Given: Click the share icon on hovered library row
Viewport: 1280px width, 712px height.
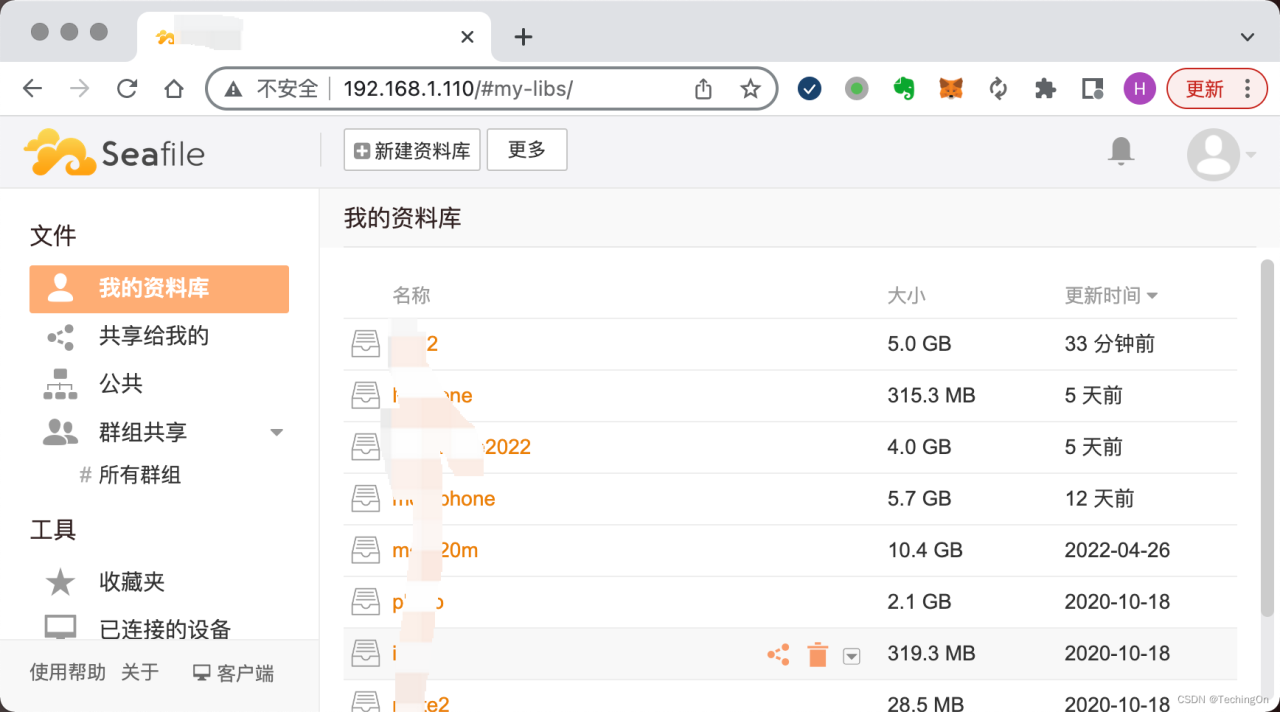Looking at the screenshot, I should [778, 655].
